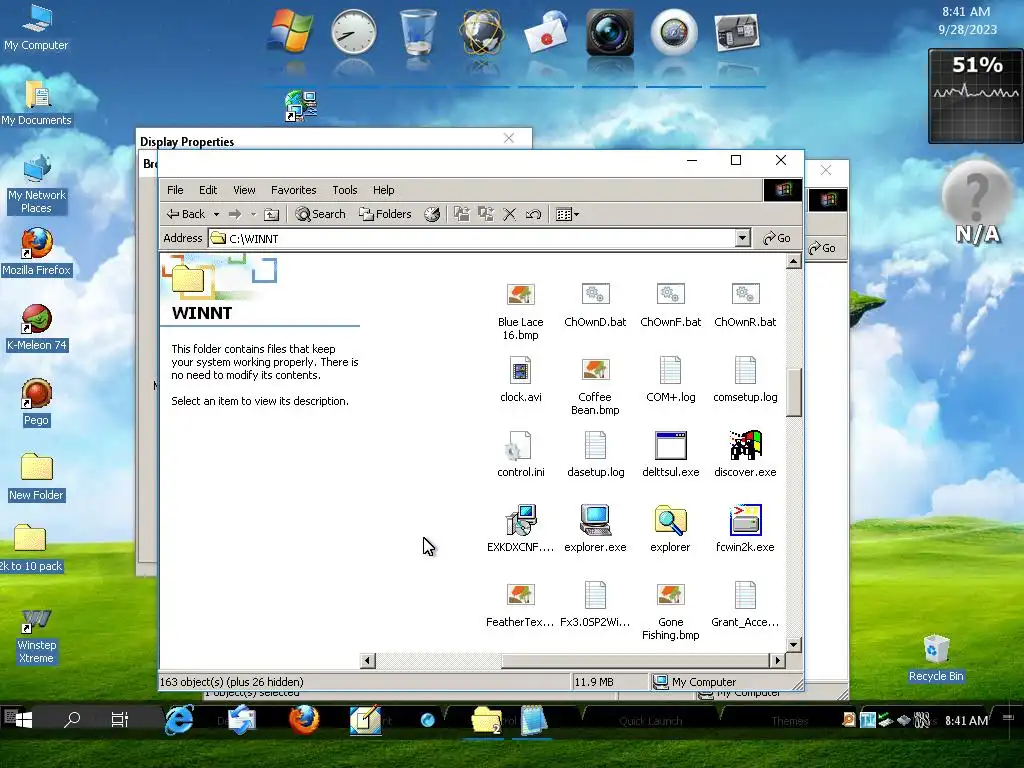The width and height of the screenshot is (1024, 768).
Task: Click vertical scrollbar up arrow
Action: click(793, 262)
